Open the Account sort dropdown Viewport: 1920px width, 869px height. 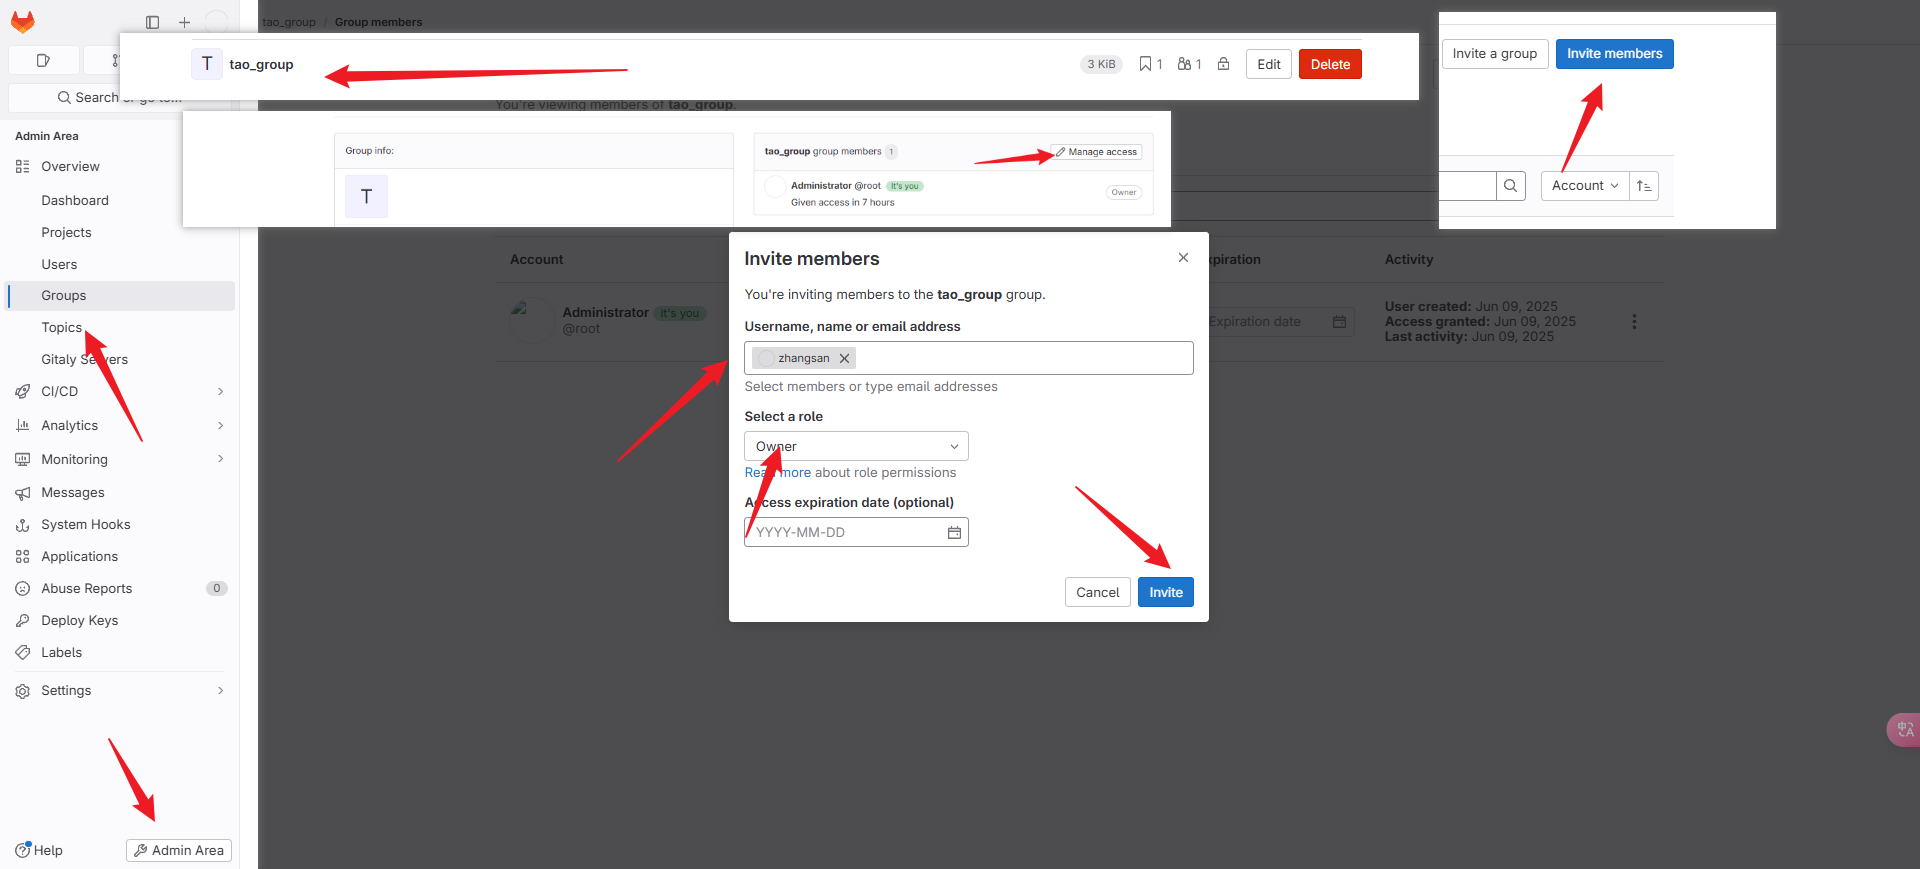(x=1585, y=186)
